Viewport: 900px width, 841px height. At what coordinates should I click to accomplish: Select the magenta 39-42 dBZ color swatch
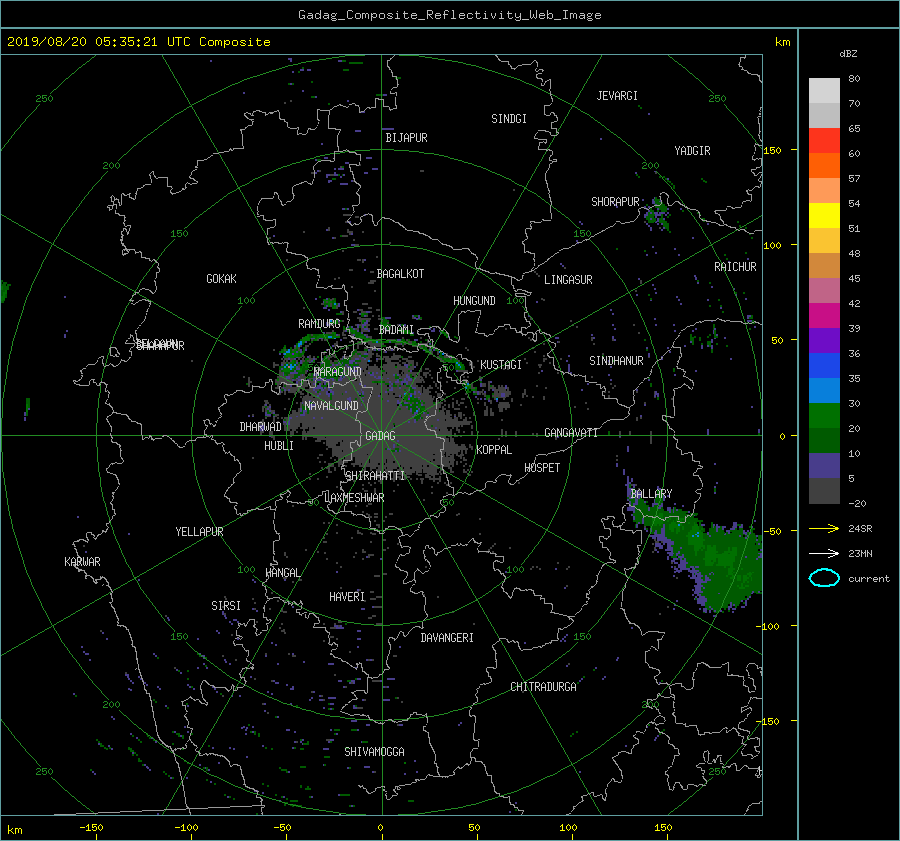pos(824,315)
